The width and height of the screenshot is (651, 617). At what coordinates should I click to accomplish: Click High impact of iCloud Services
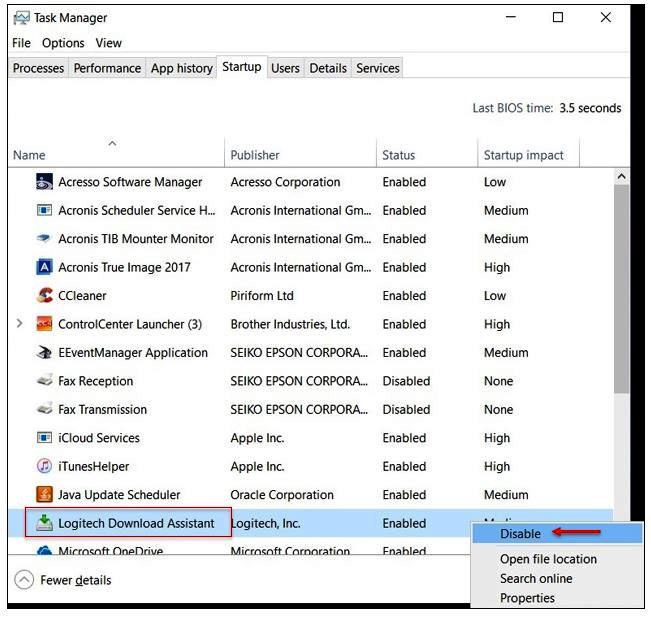tap(497, 438)
